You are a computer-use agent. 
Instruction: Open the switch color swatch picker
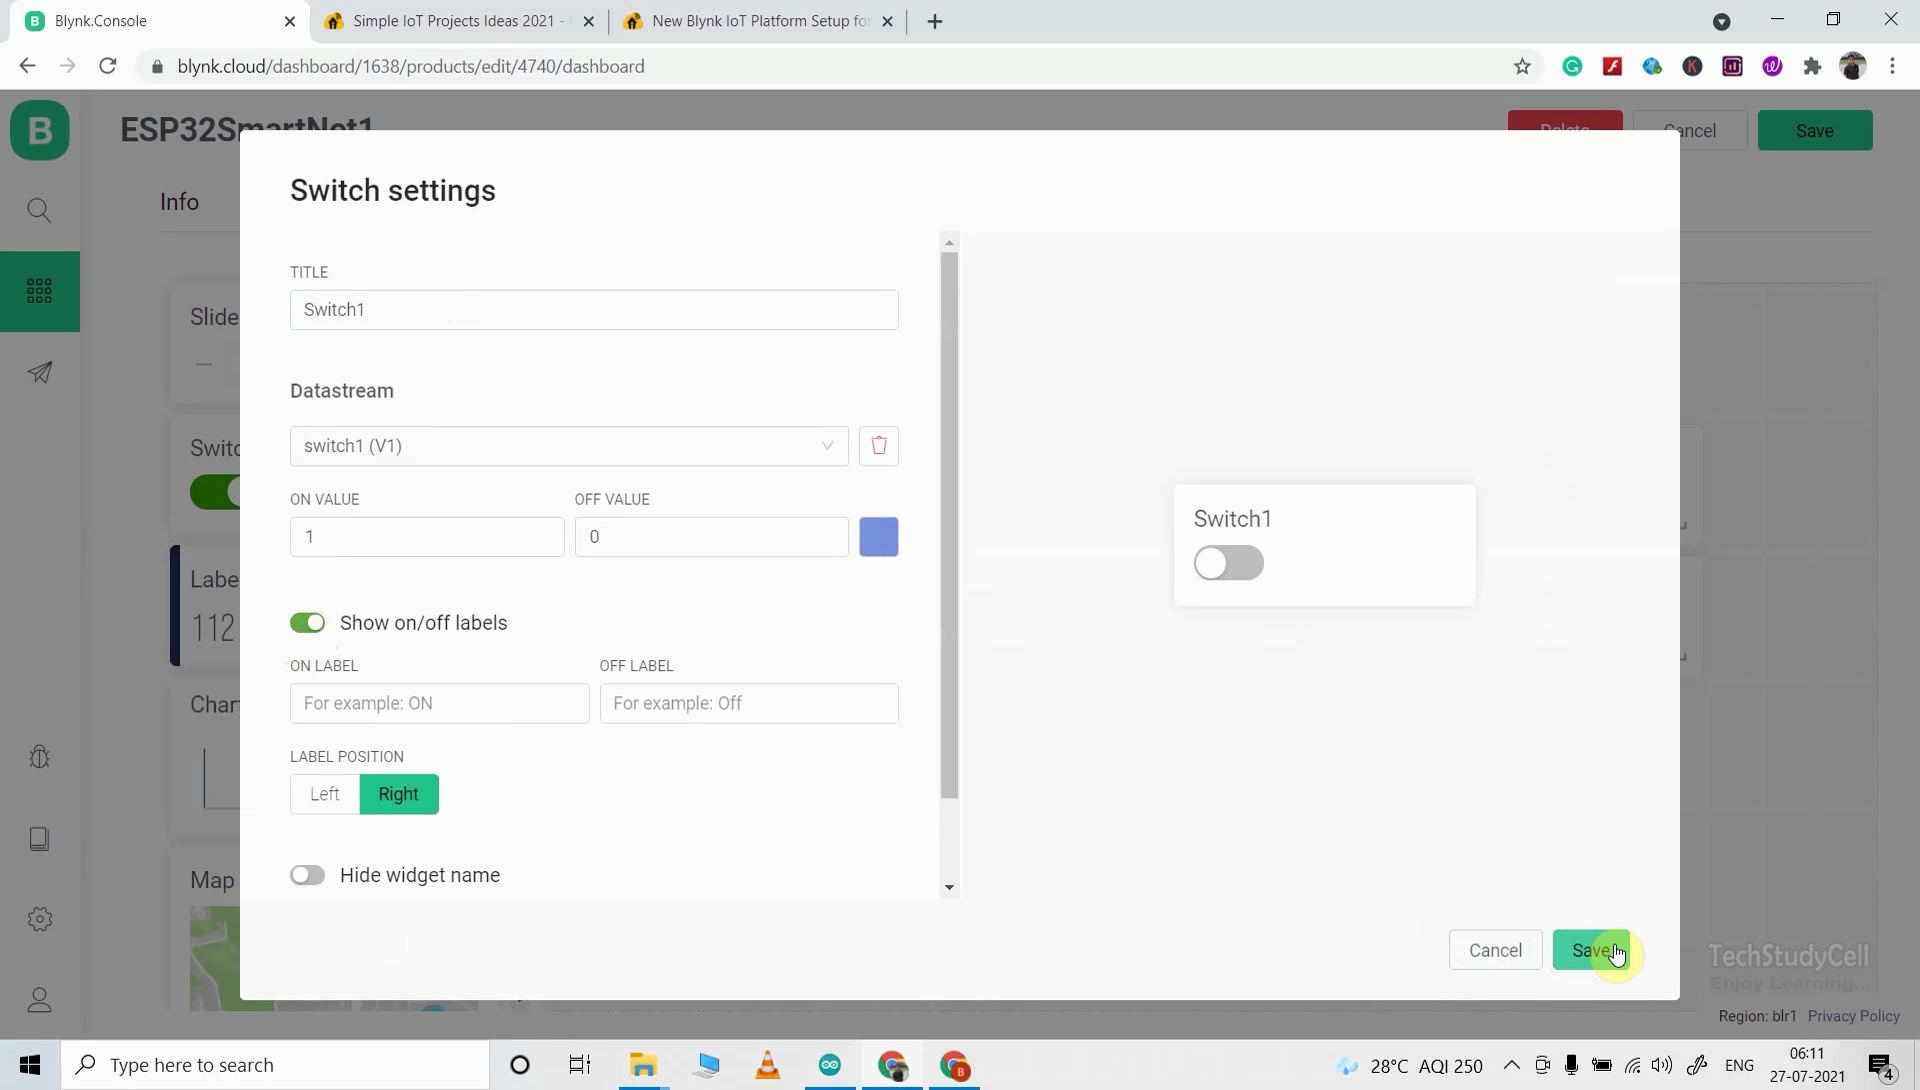879,537
